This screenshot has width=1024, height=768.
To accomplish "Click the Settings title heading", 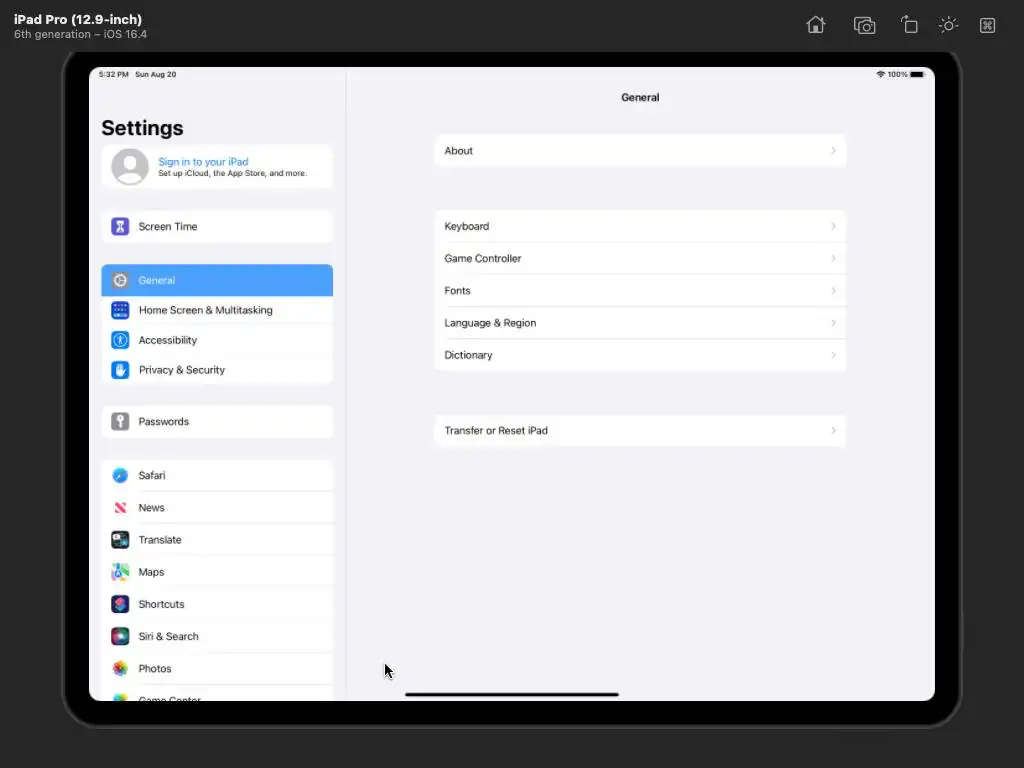I will tap(142, 128).
